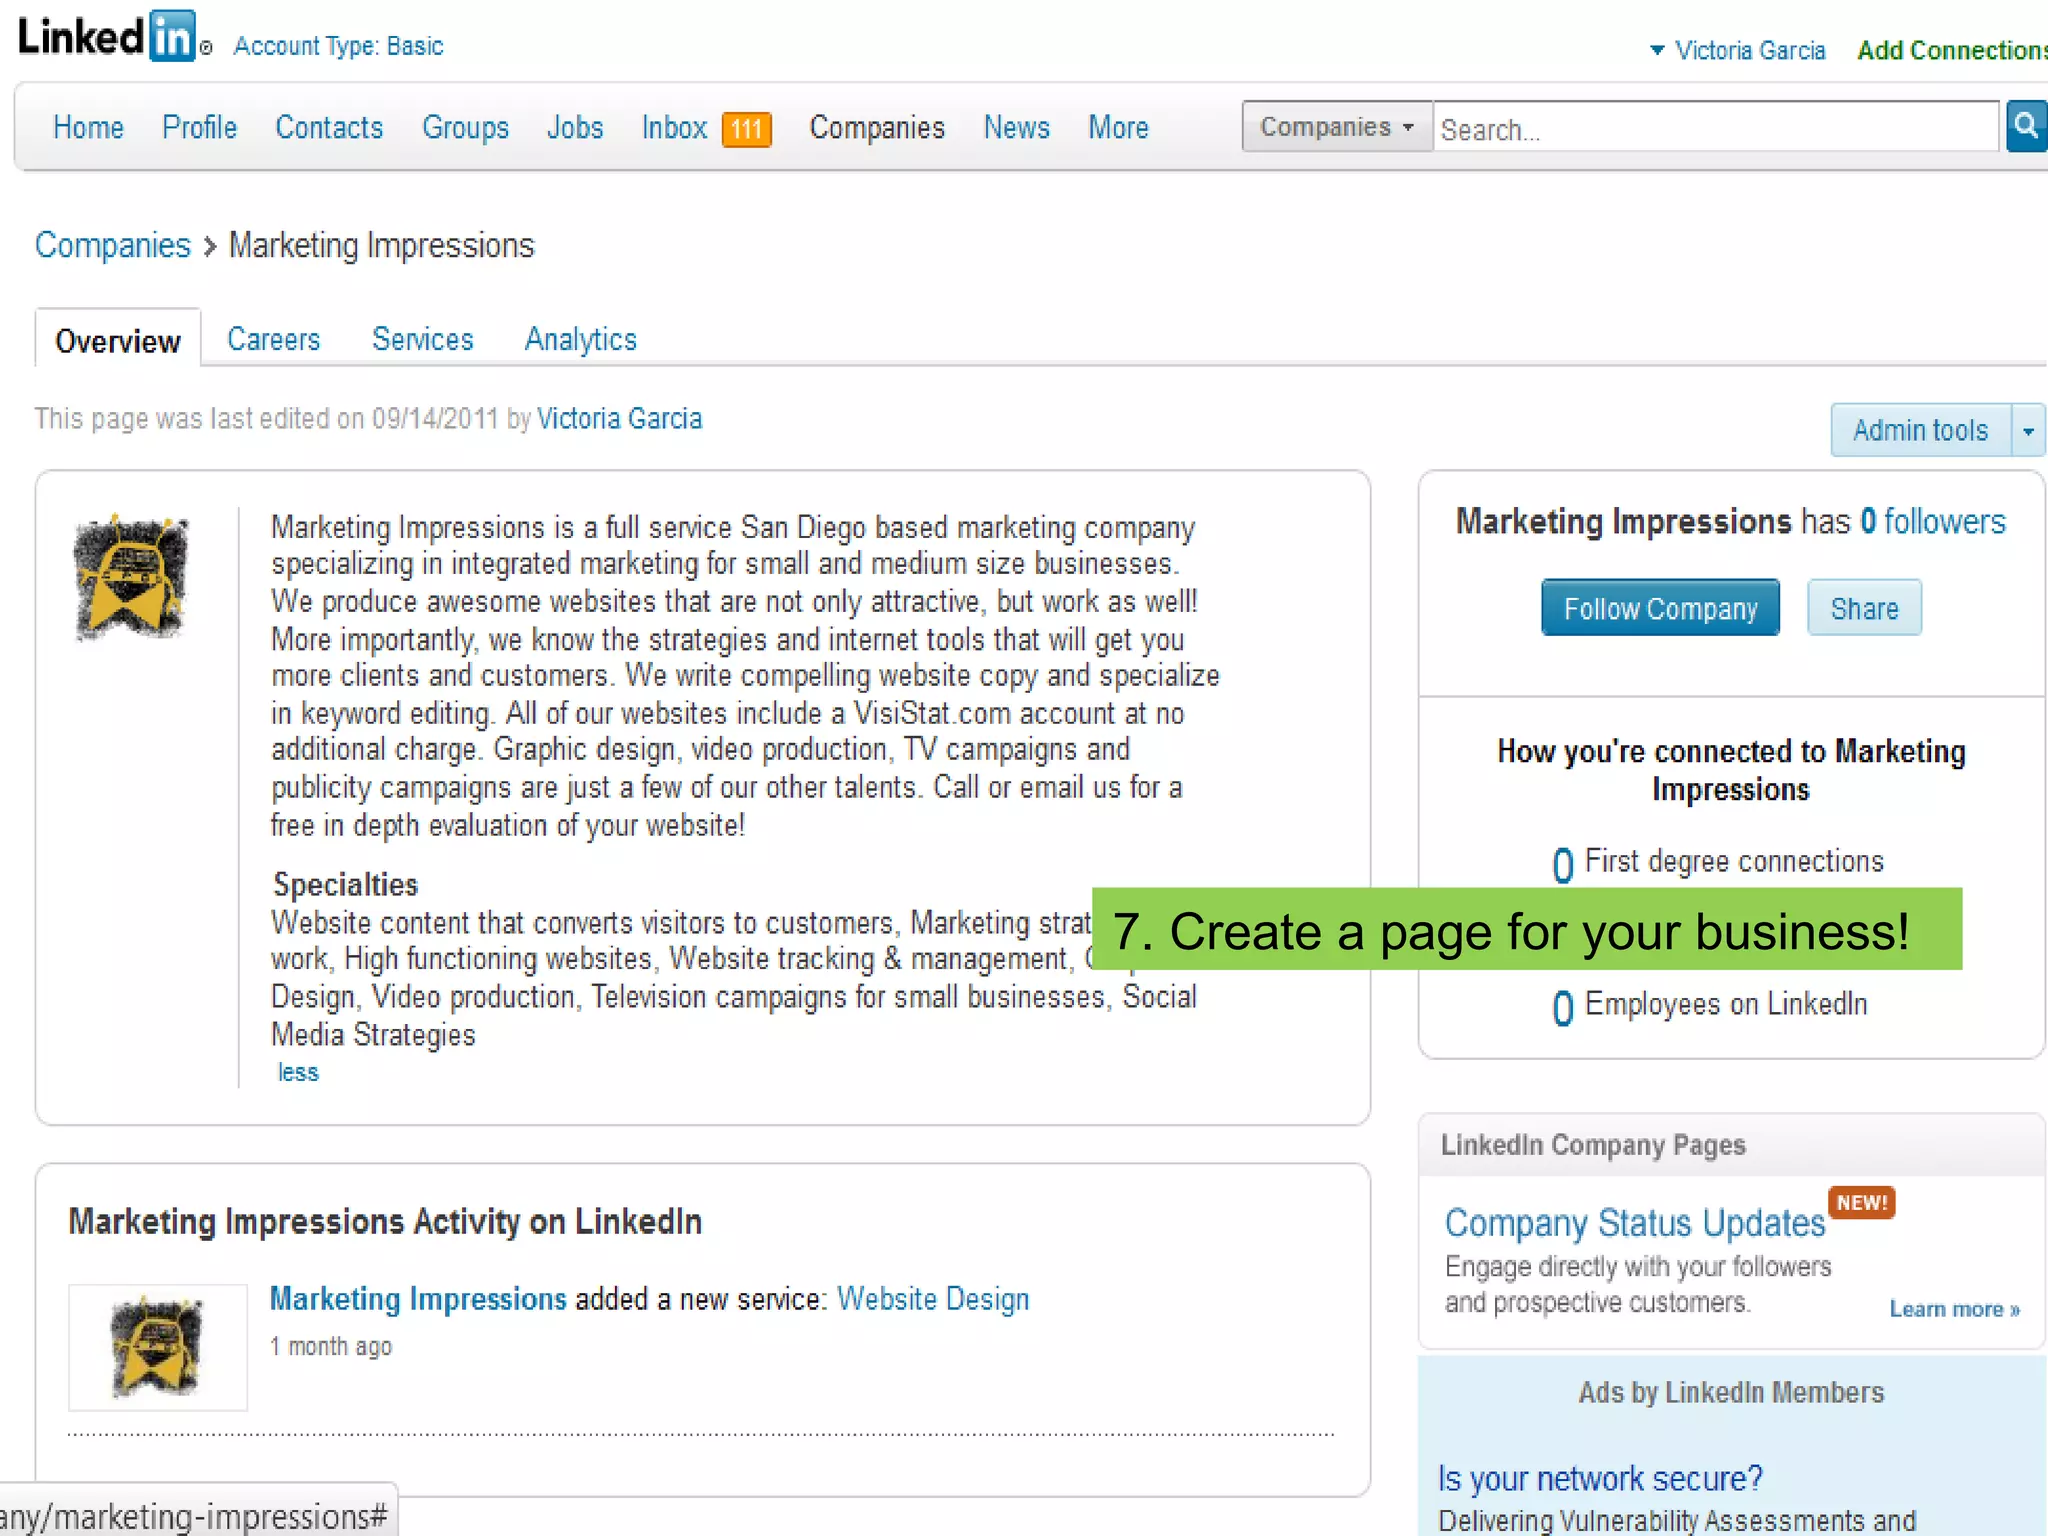The image size is (2048, 1536).
Task: Open the Companies menu in navigation bar
Action: 877,128
